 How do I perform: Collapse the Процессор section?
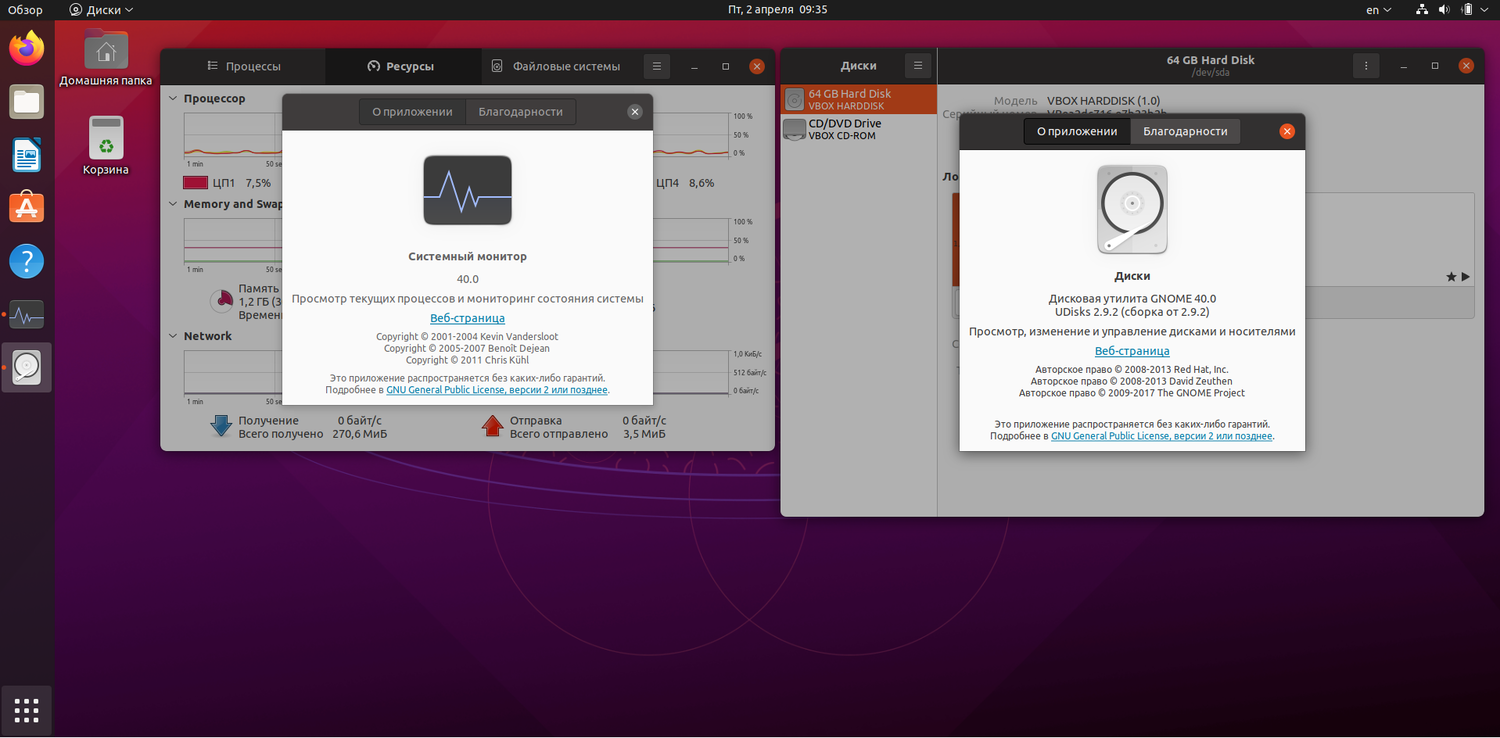coord(172,98)
